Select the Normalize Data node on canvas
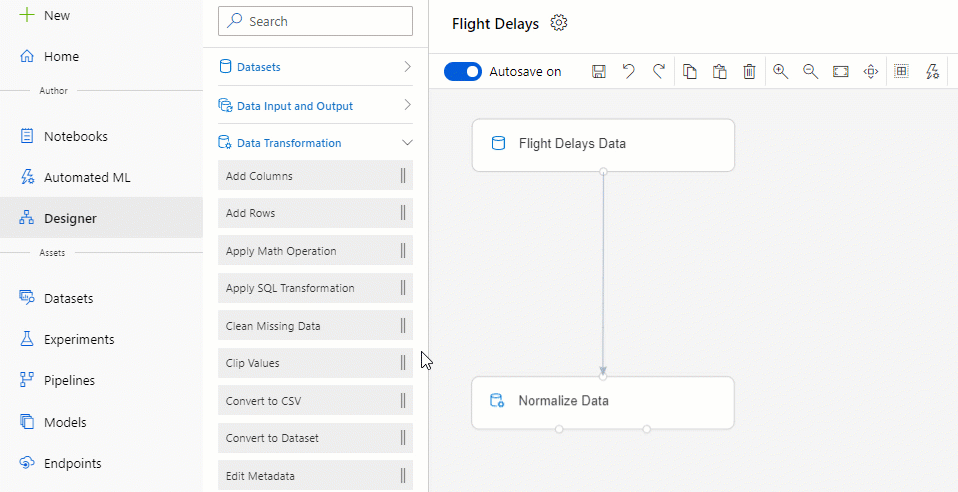Image resolution: width=958 pixels, height=492 pixels. point(603,402)
